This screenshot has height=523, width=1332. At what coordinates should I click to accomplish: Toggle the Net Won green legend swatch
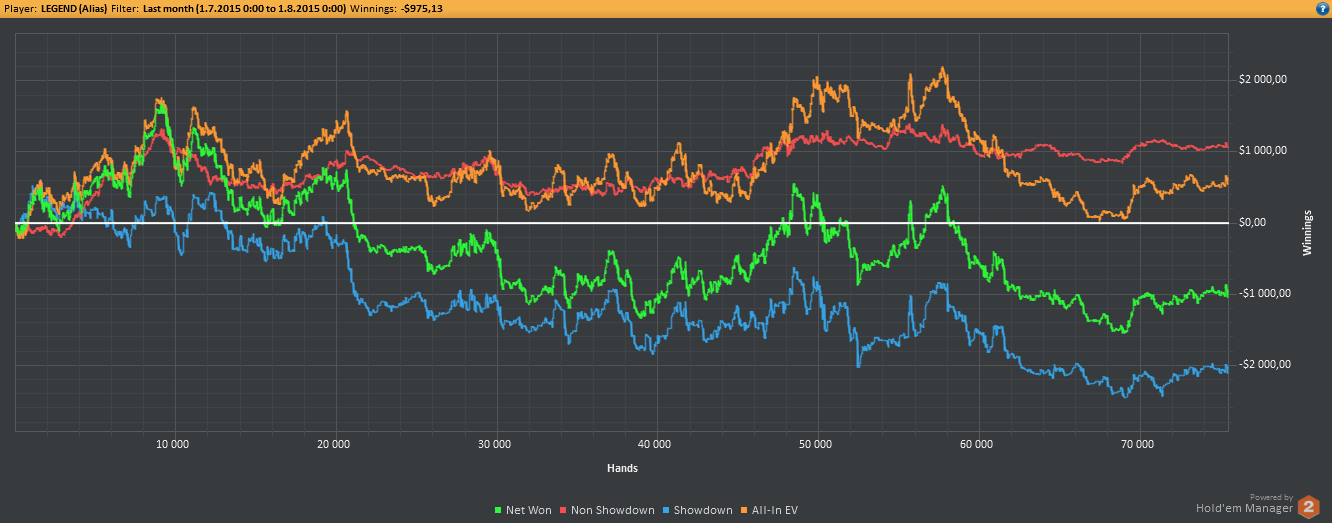click(x=498, y=511)
